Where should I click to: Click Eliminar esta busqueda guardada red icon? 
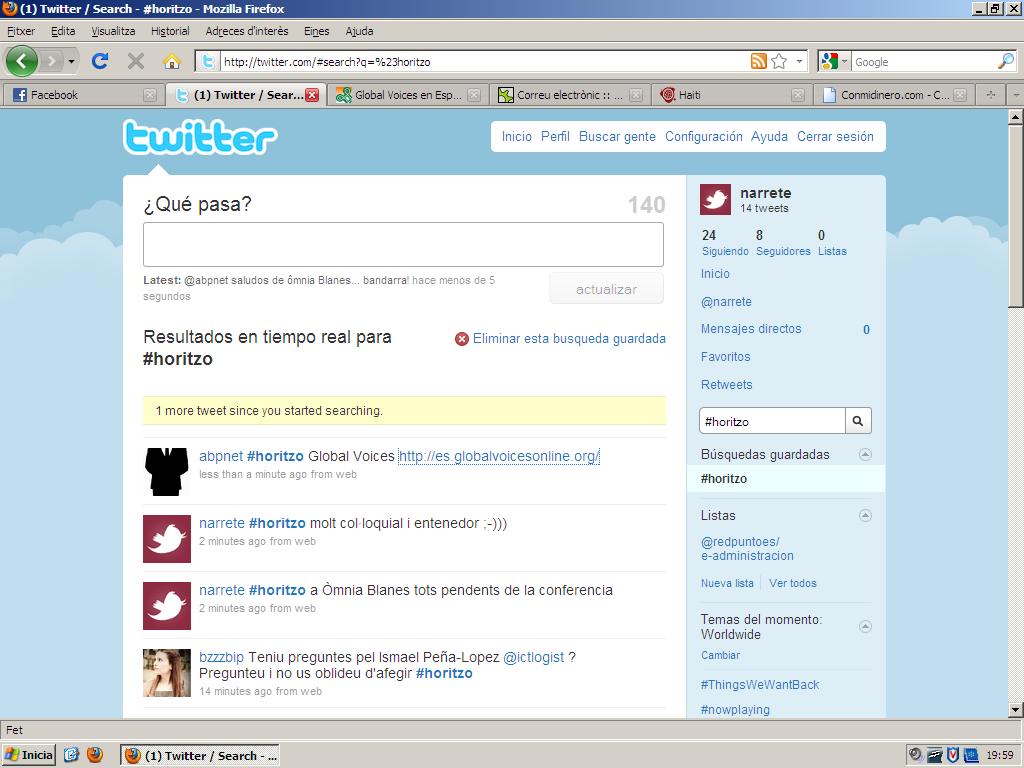click(462, 339)
